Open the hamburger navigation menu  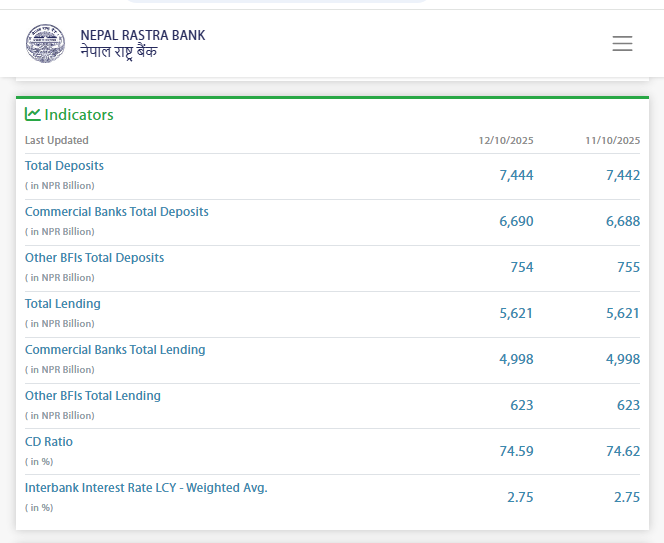point(622,43)
